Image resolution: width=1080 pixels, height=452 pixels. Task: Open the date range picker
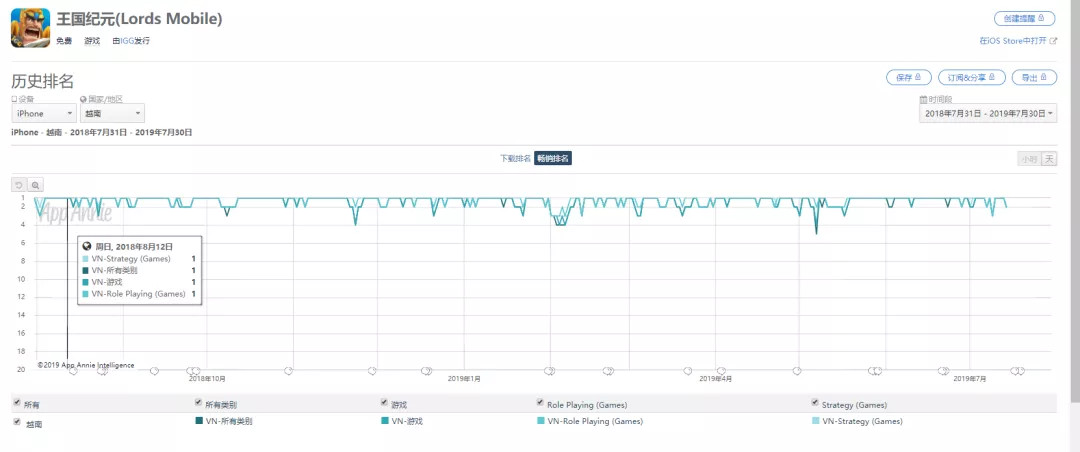[x=987, y=114]
